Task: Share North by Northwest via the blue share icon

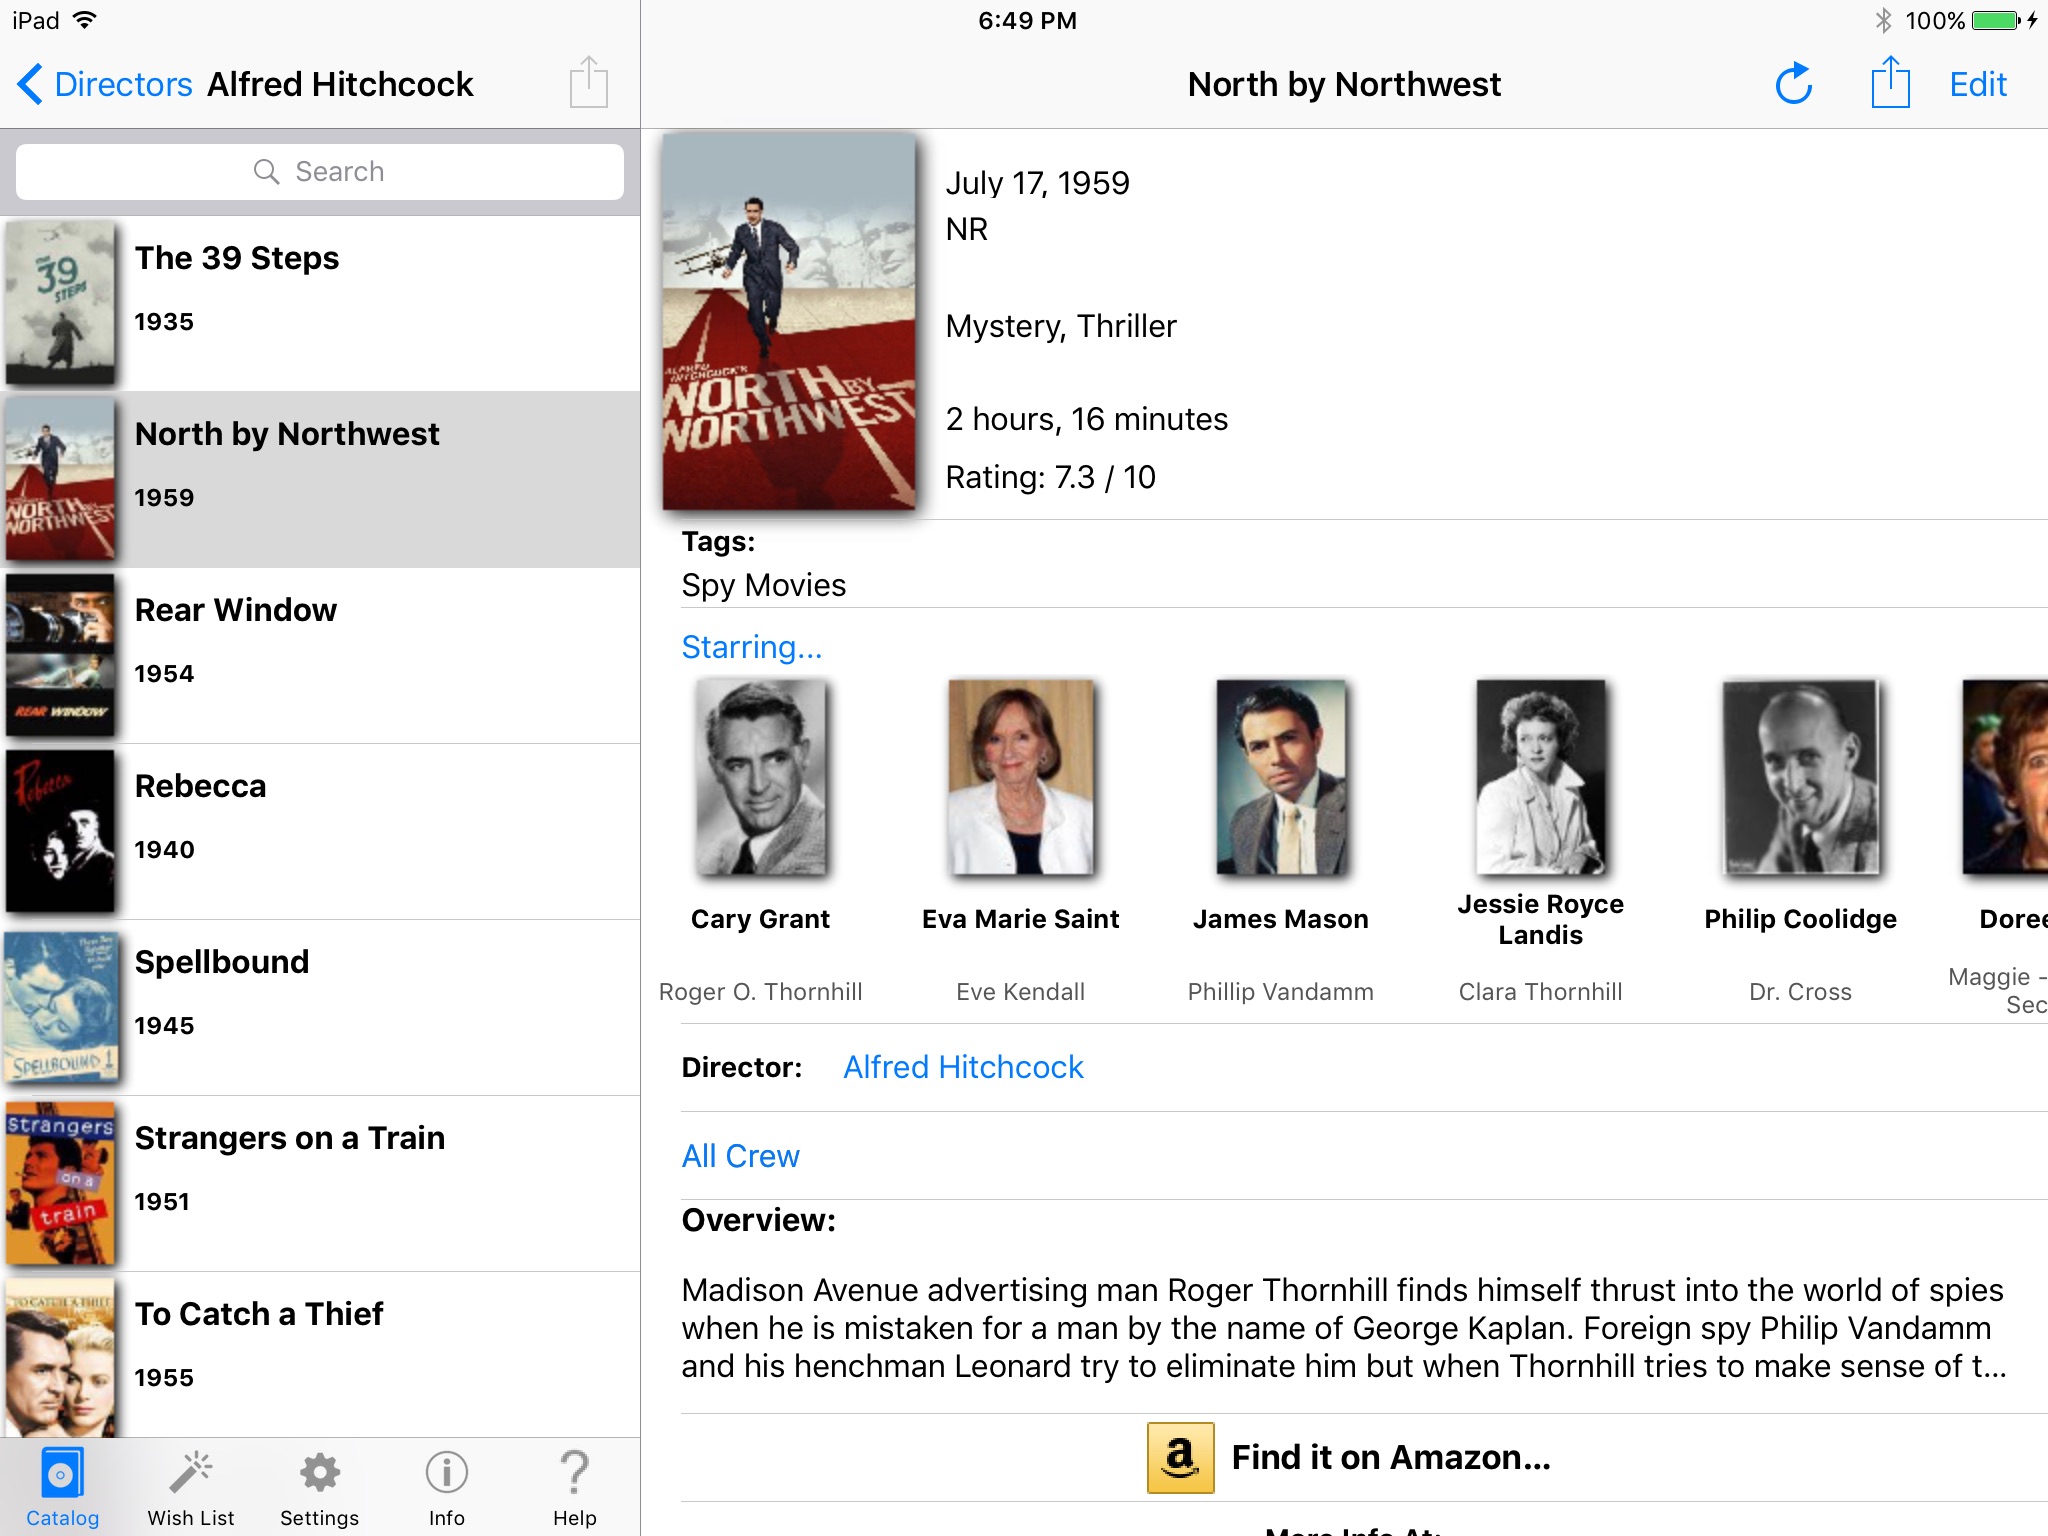Action: pos(1890,82)
